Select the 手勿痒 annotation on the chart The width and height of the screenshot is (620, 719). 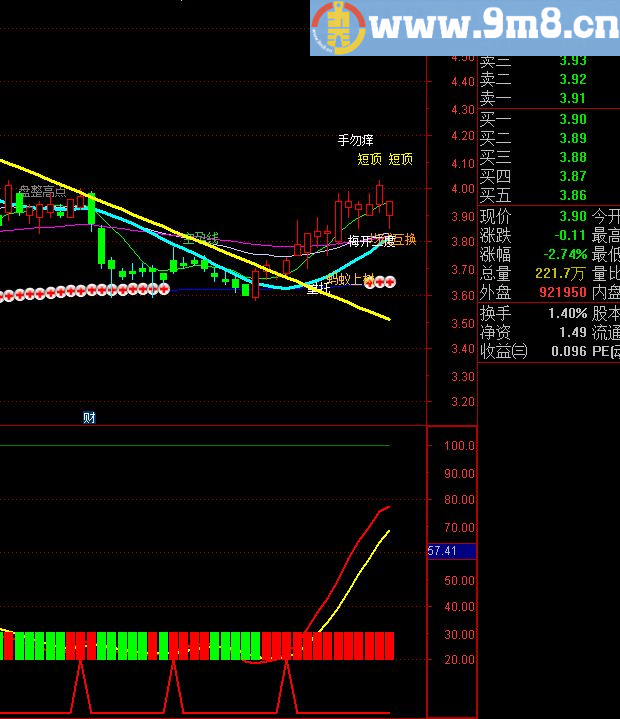coord(356,140)
